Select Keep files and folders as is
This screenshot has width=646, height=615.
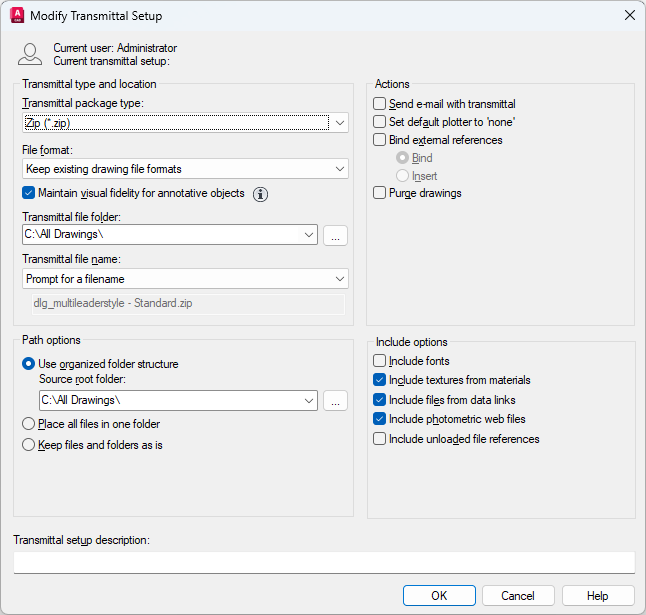pos(29,445)
